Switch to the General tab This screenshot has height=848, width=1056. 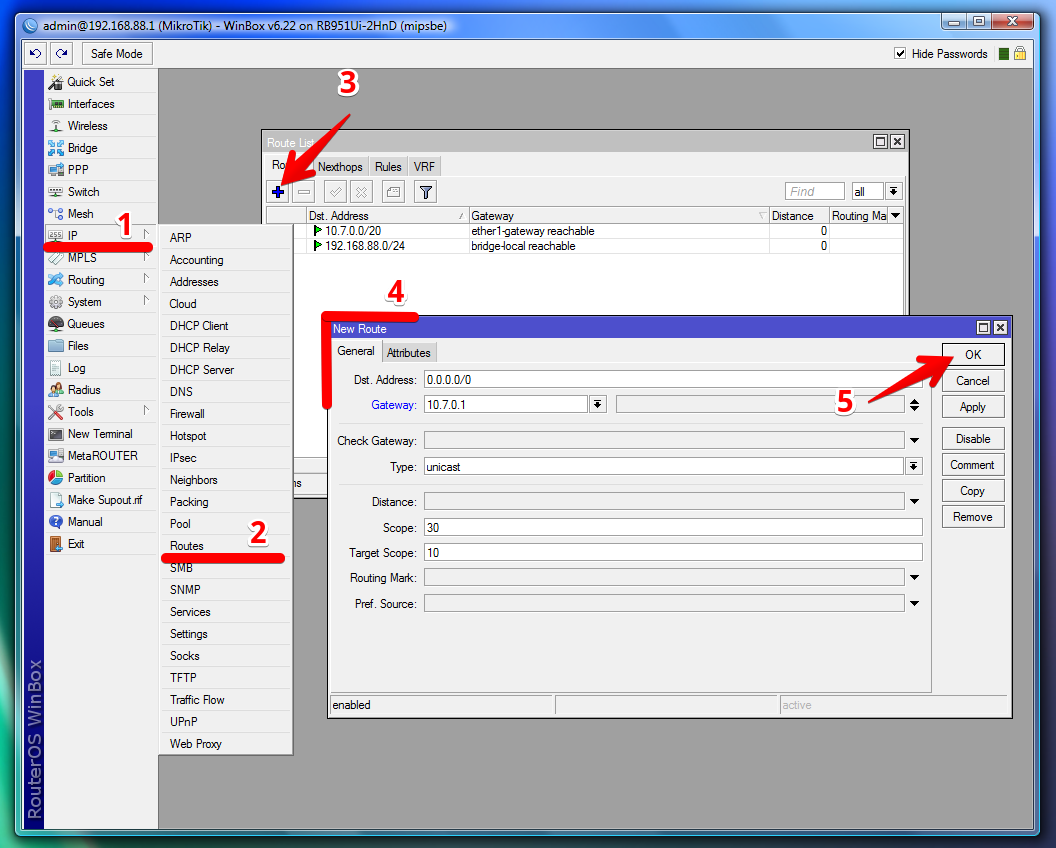356,351
